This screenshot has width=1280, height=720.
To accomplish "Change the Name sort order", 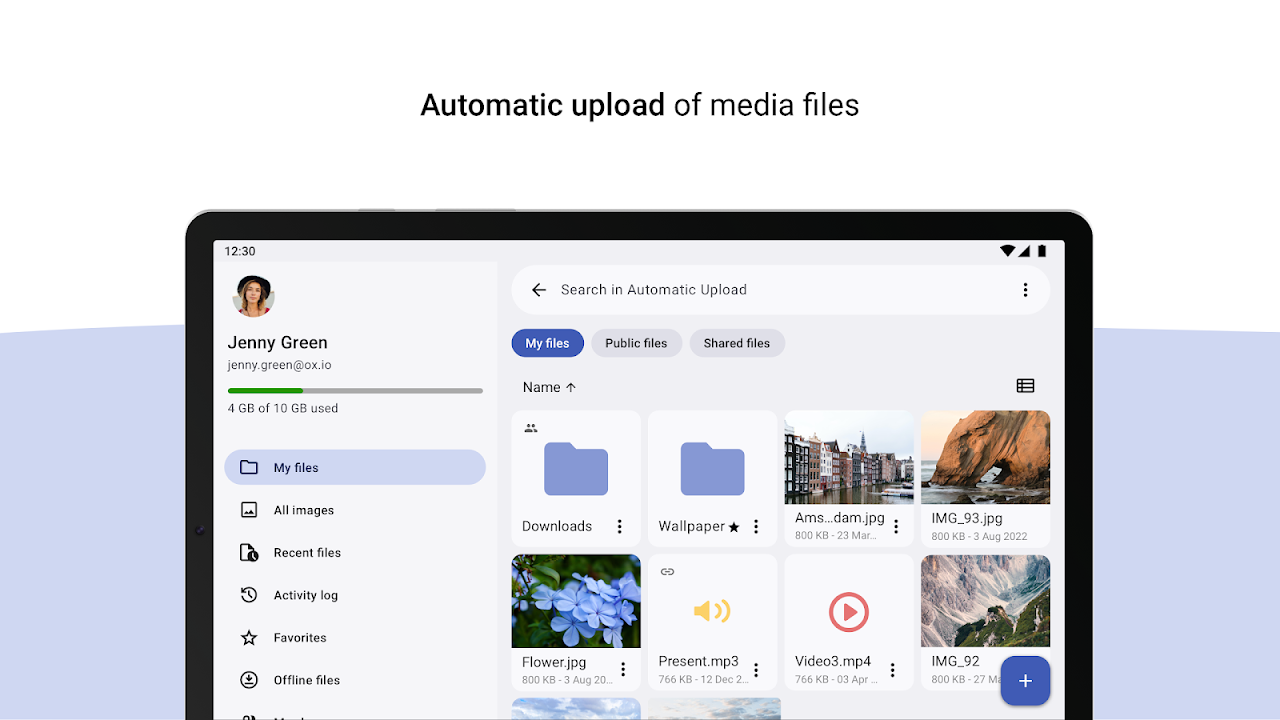I will [550, 387].
